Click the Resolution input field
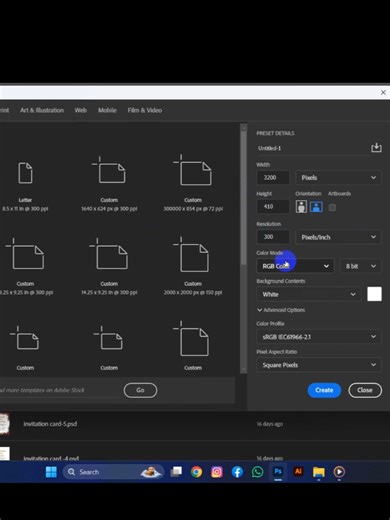Screen dimensions: 390x520 click(273, 237)
